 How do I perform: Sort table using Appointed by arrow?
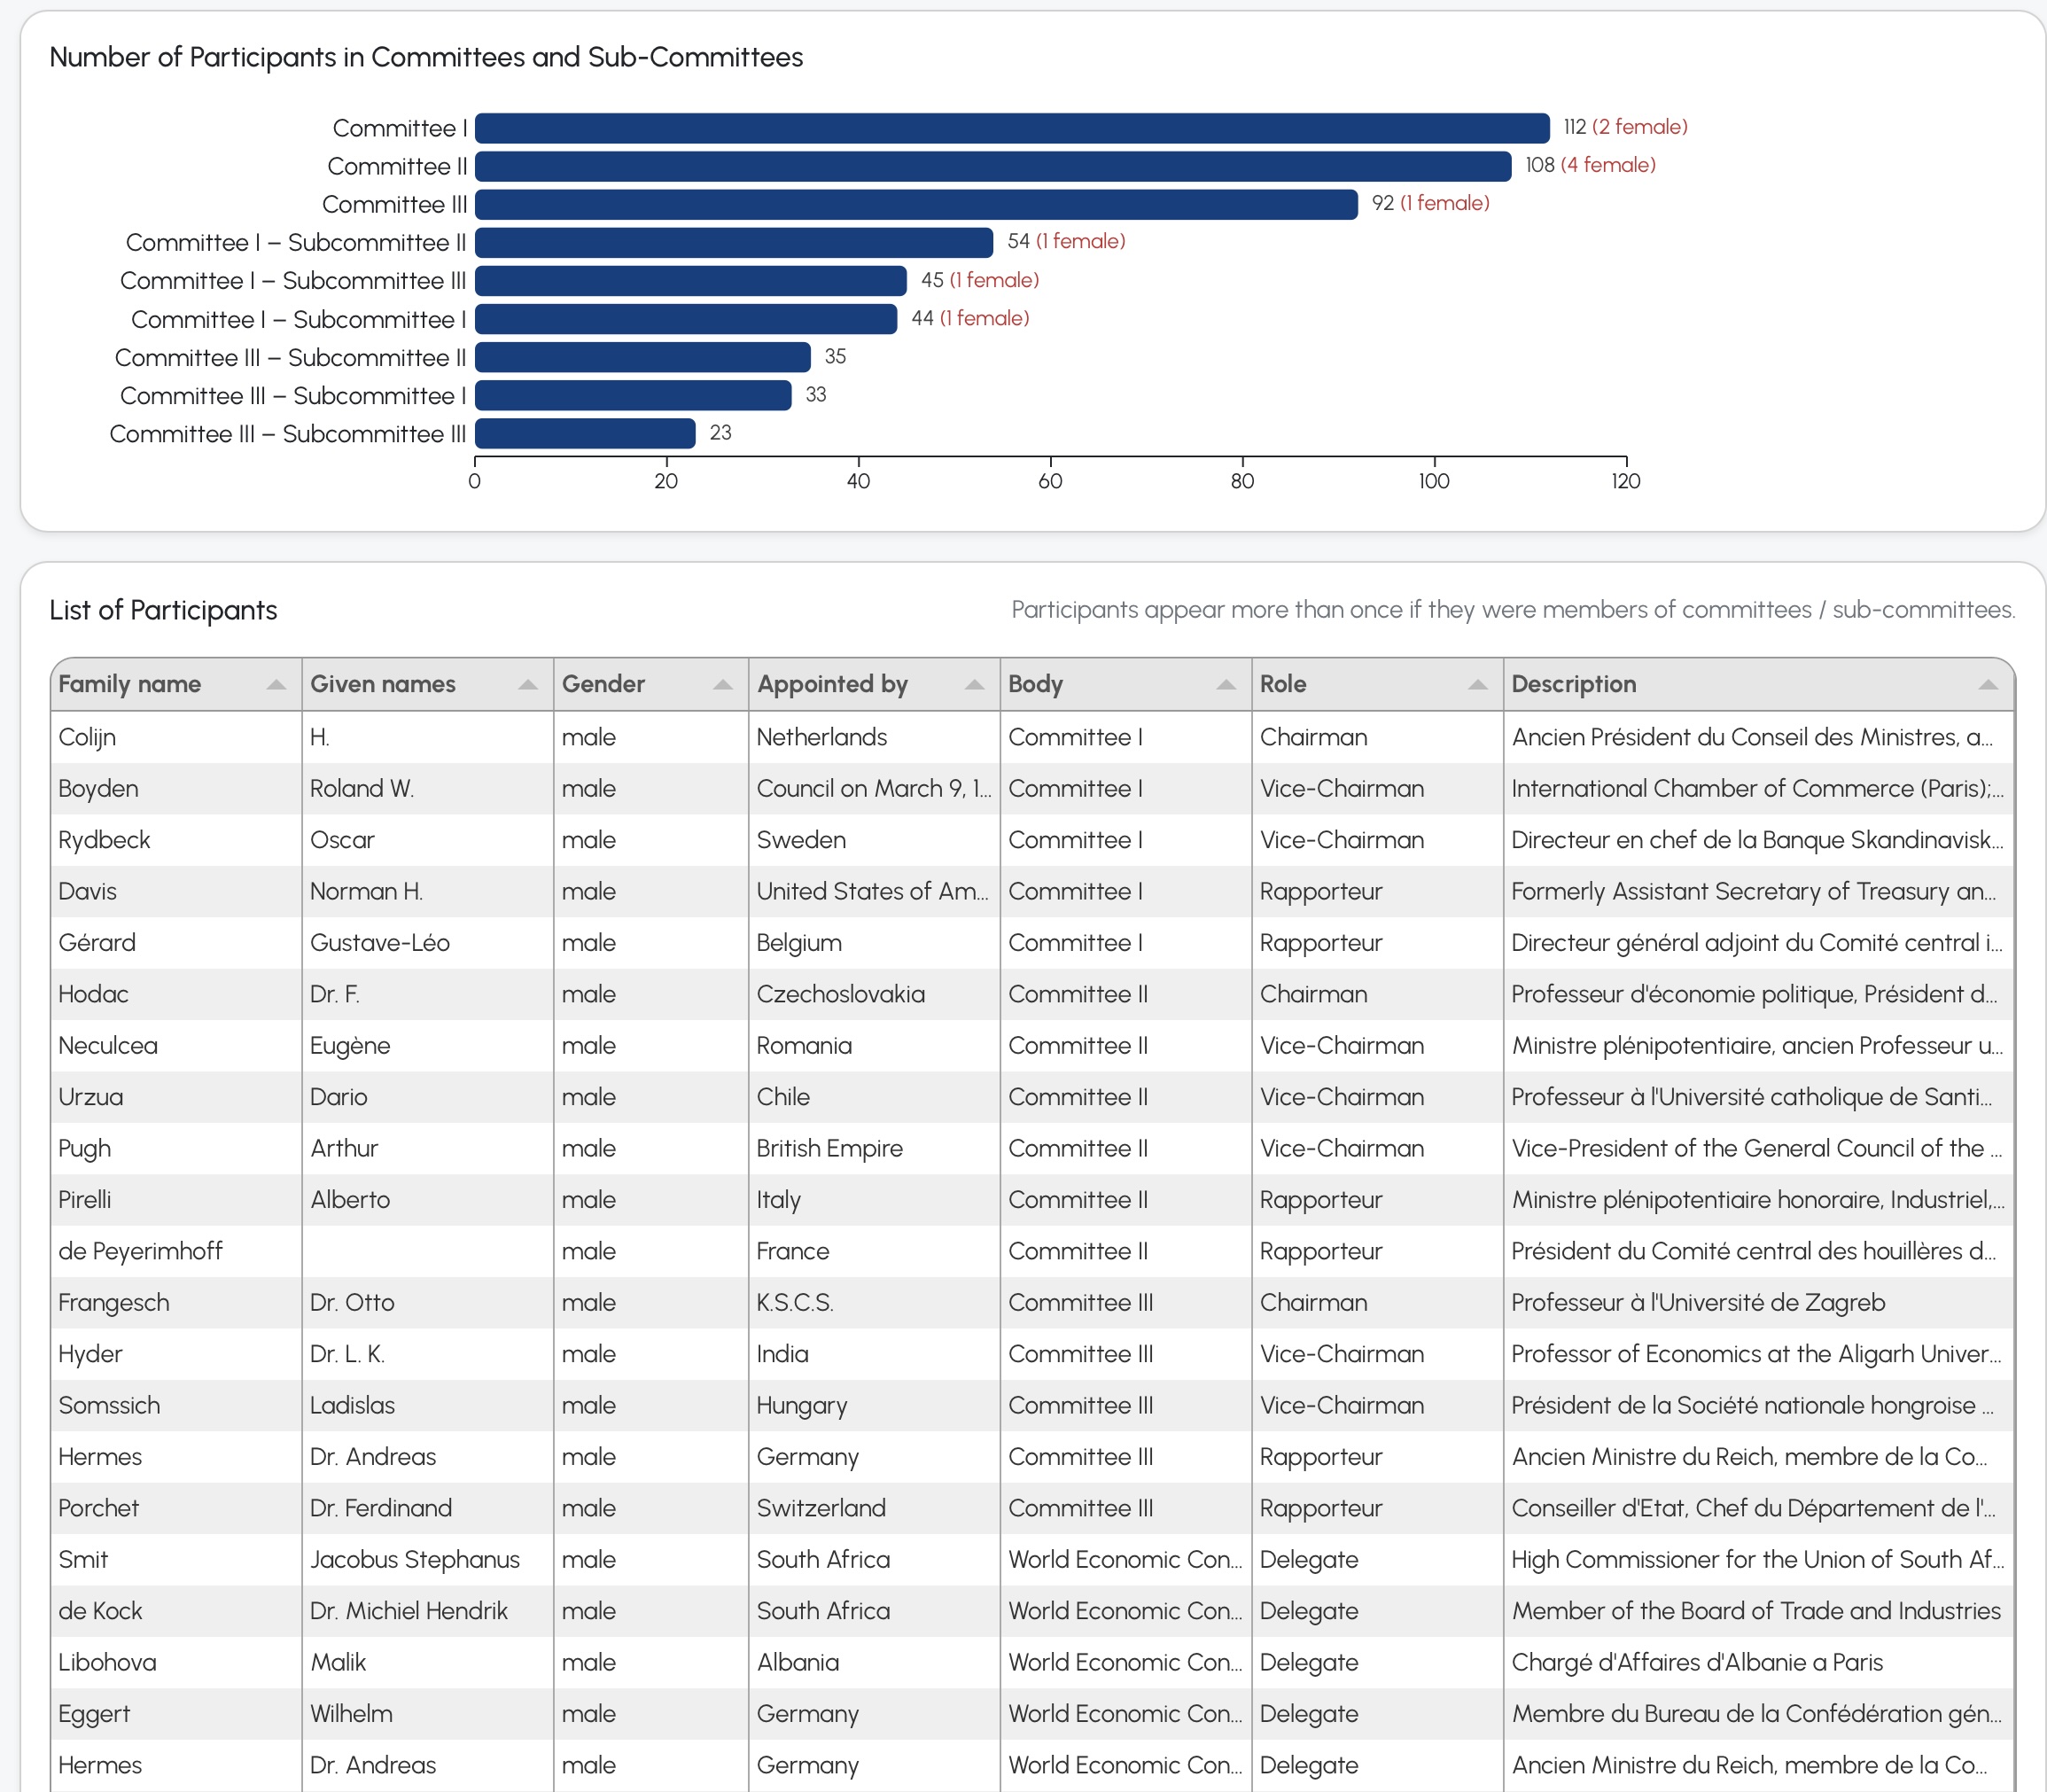(974, 685)
